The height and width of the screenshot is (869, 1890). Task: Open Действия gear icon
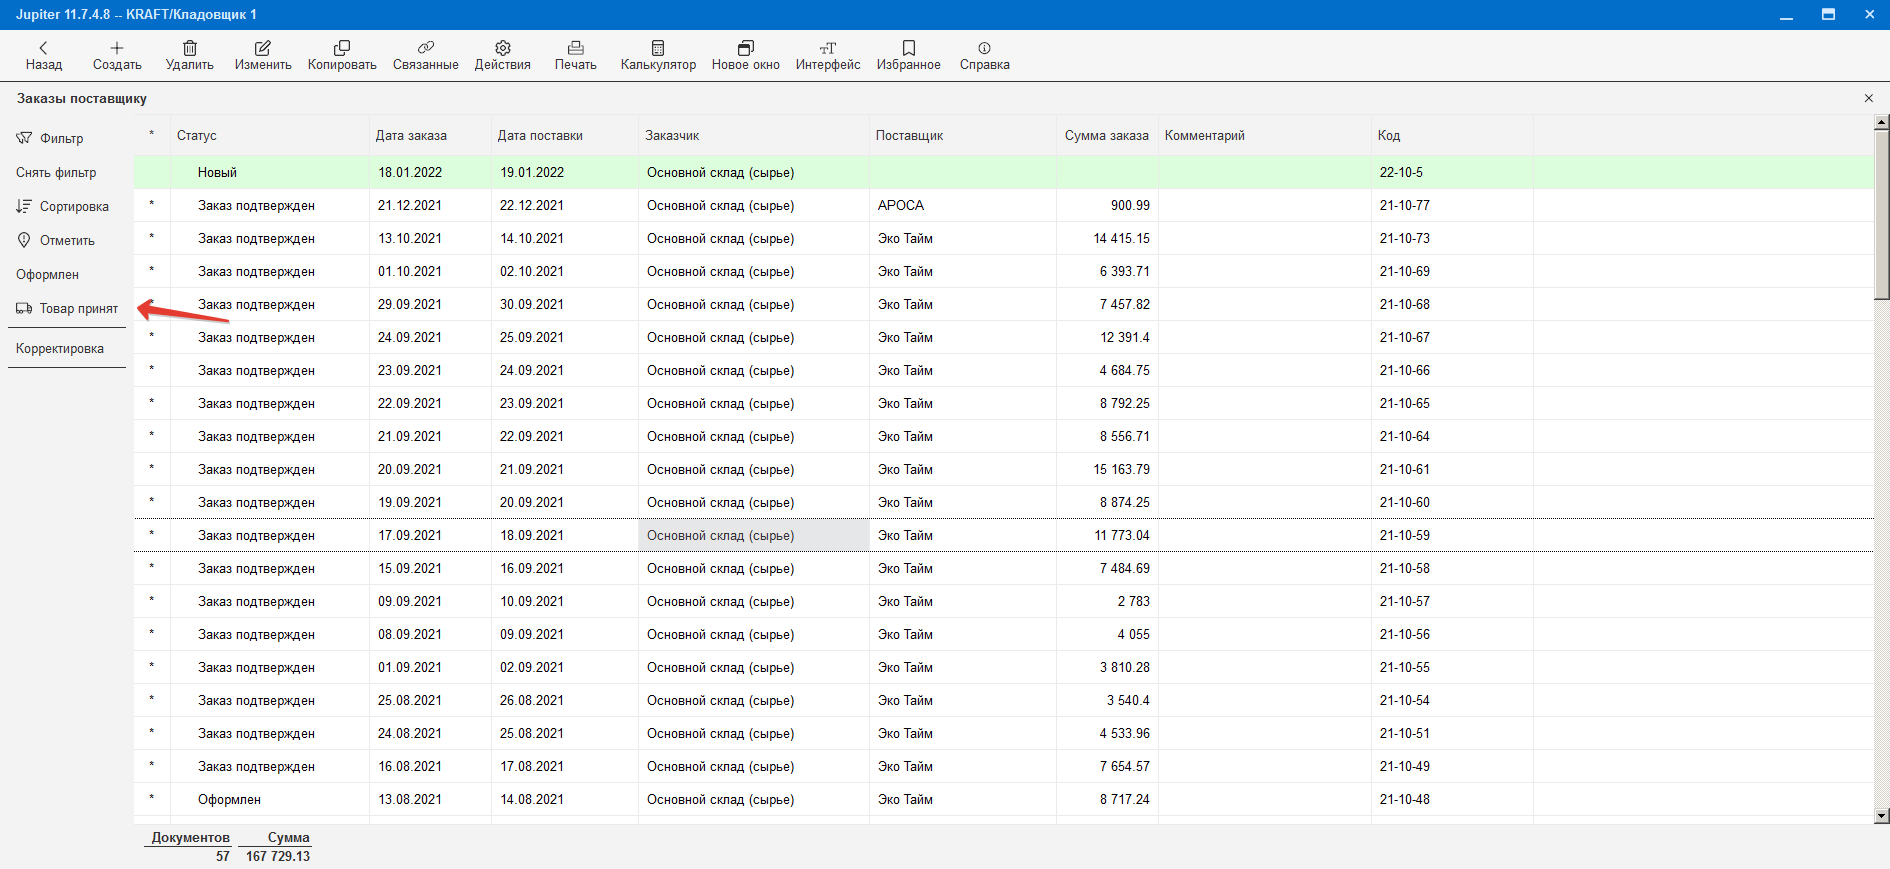point(503,48)
